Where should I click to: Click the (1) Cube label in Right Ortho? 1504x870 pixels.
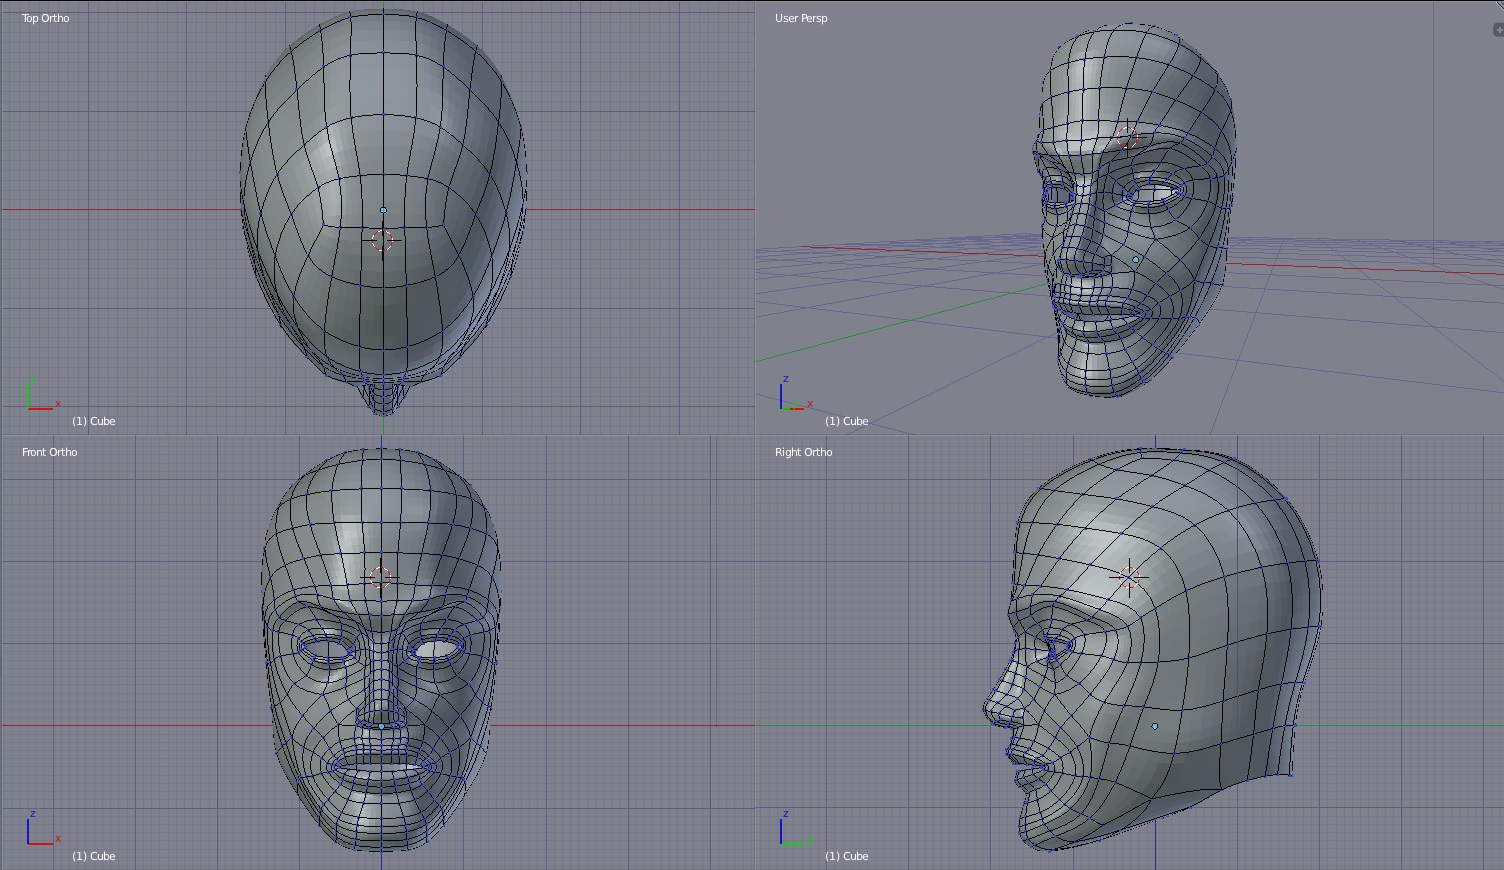click(x=847, y=856)
